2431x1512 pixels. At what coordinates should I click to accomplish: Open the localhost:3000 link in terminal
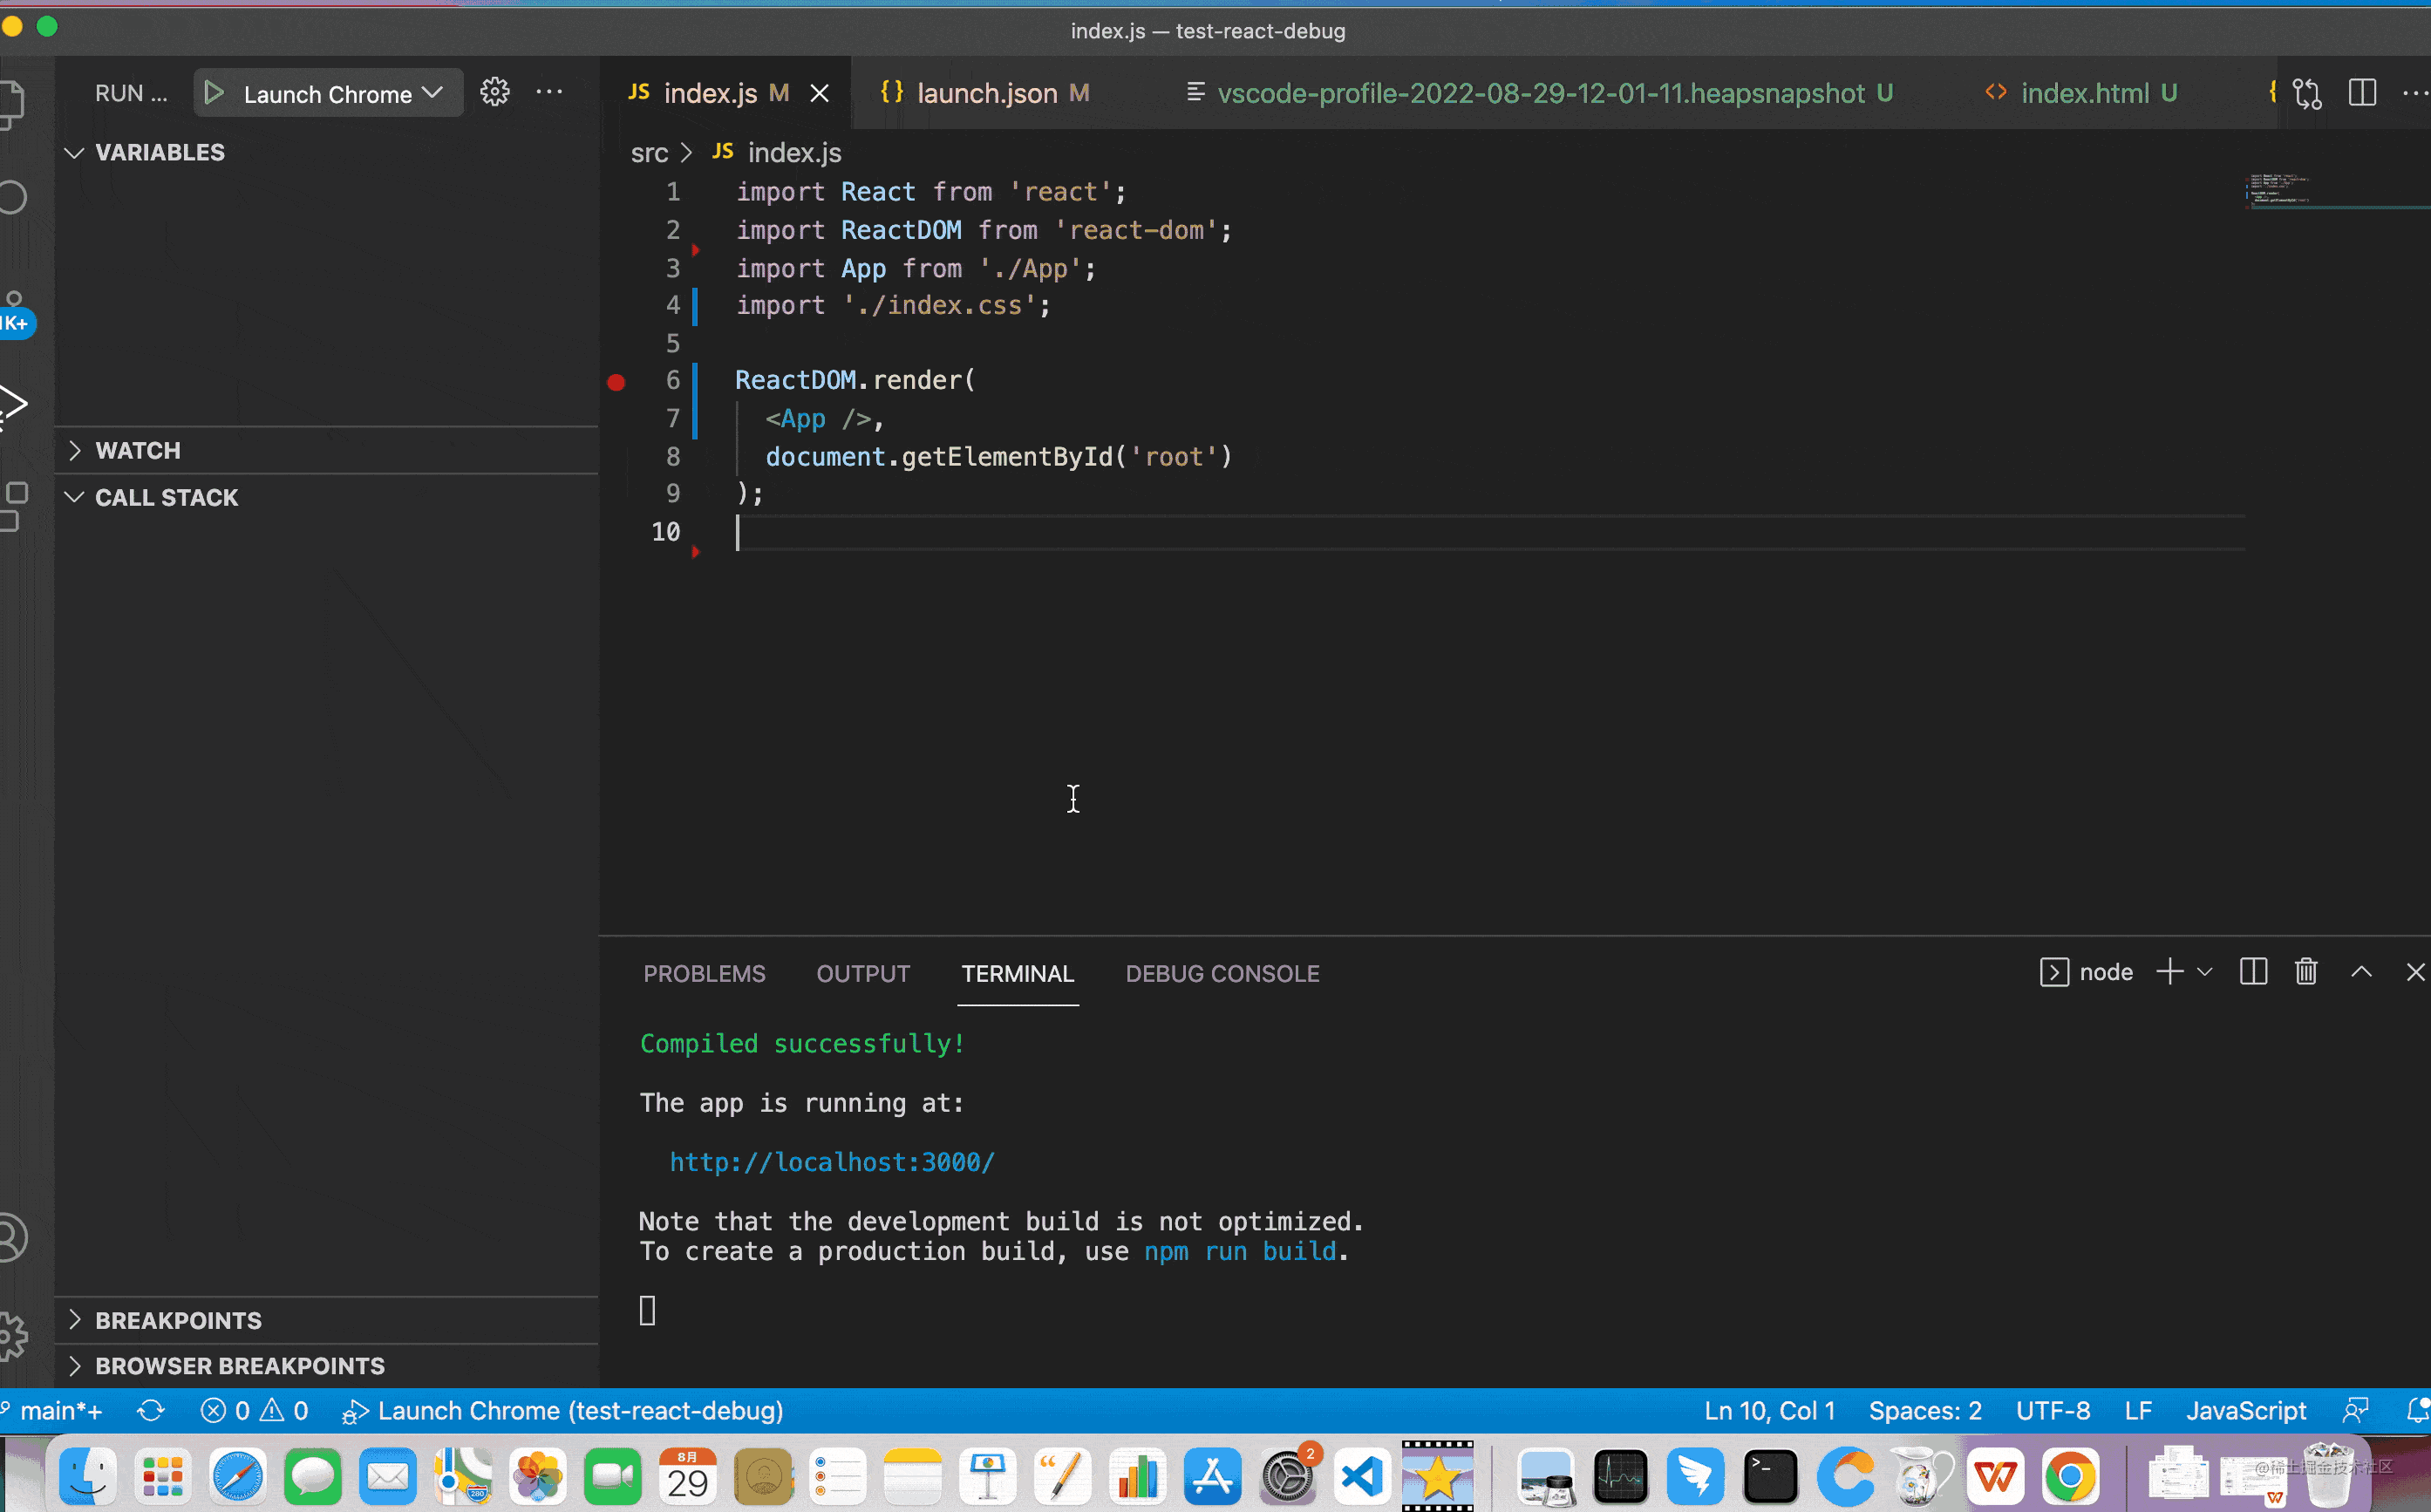pos(831,1162)
